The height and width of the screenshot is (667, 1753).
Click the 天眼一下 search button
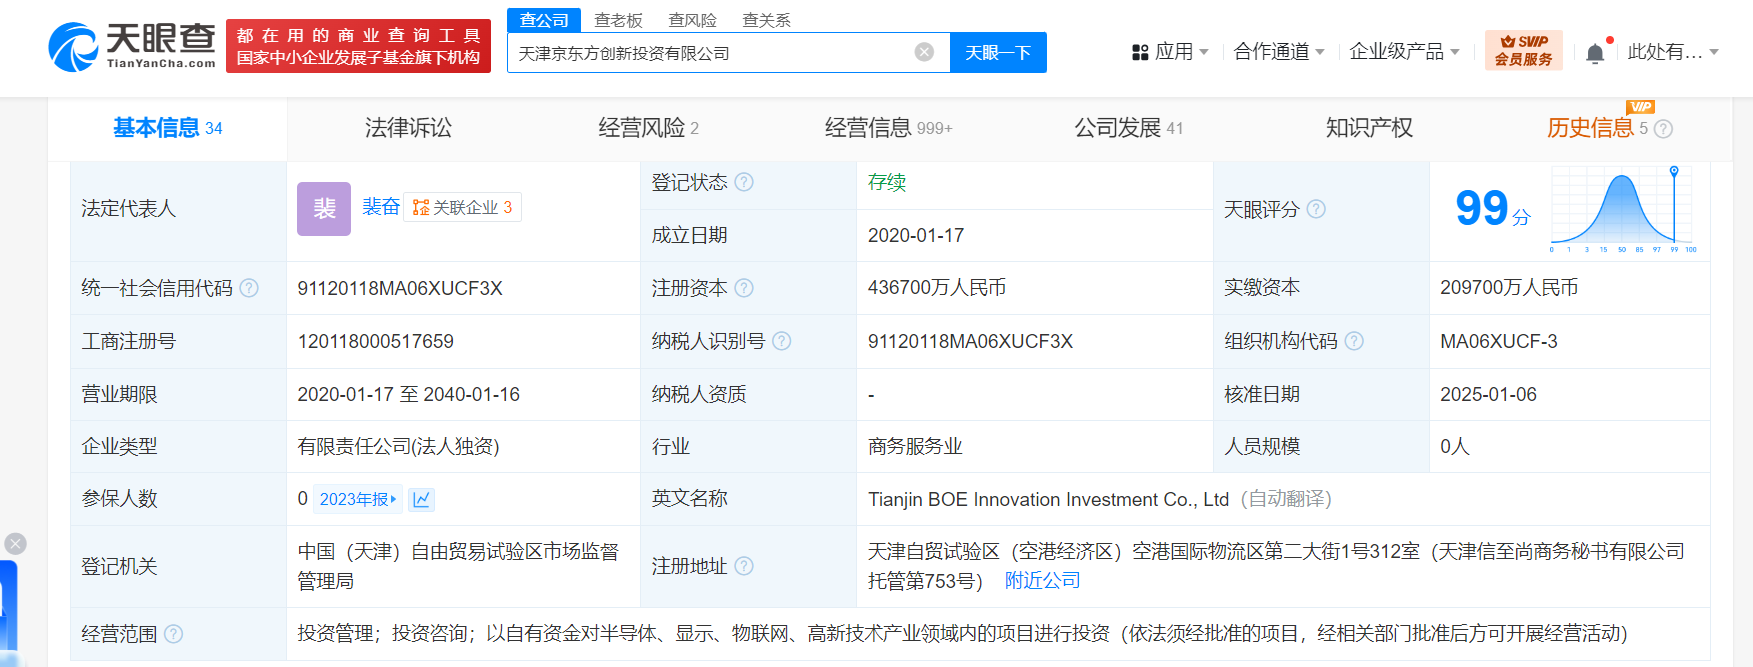click(x=997, y=53)
